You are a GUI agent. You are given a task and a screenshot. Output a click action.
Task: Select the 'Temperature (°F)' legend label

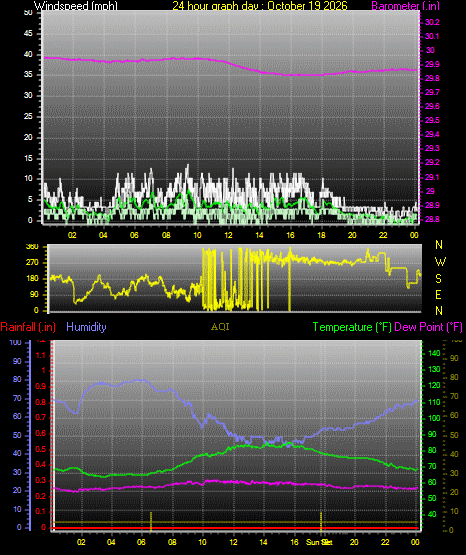coord(352,327)
